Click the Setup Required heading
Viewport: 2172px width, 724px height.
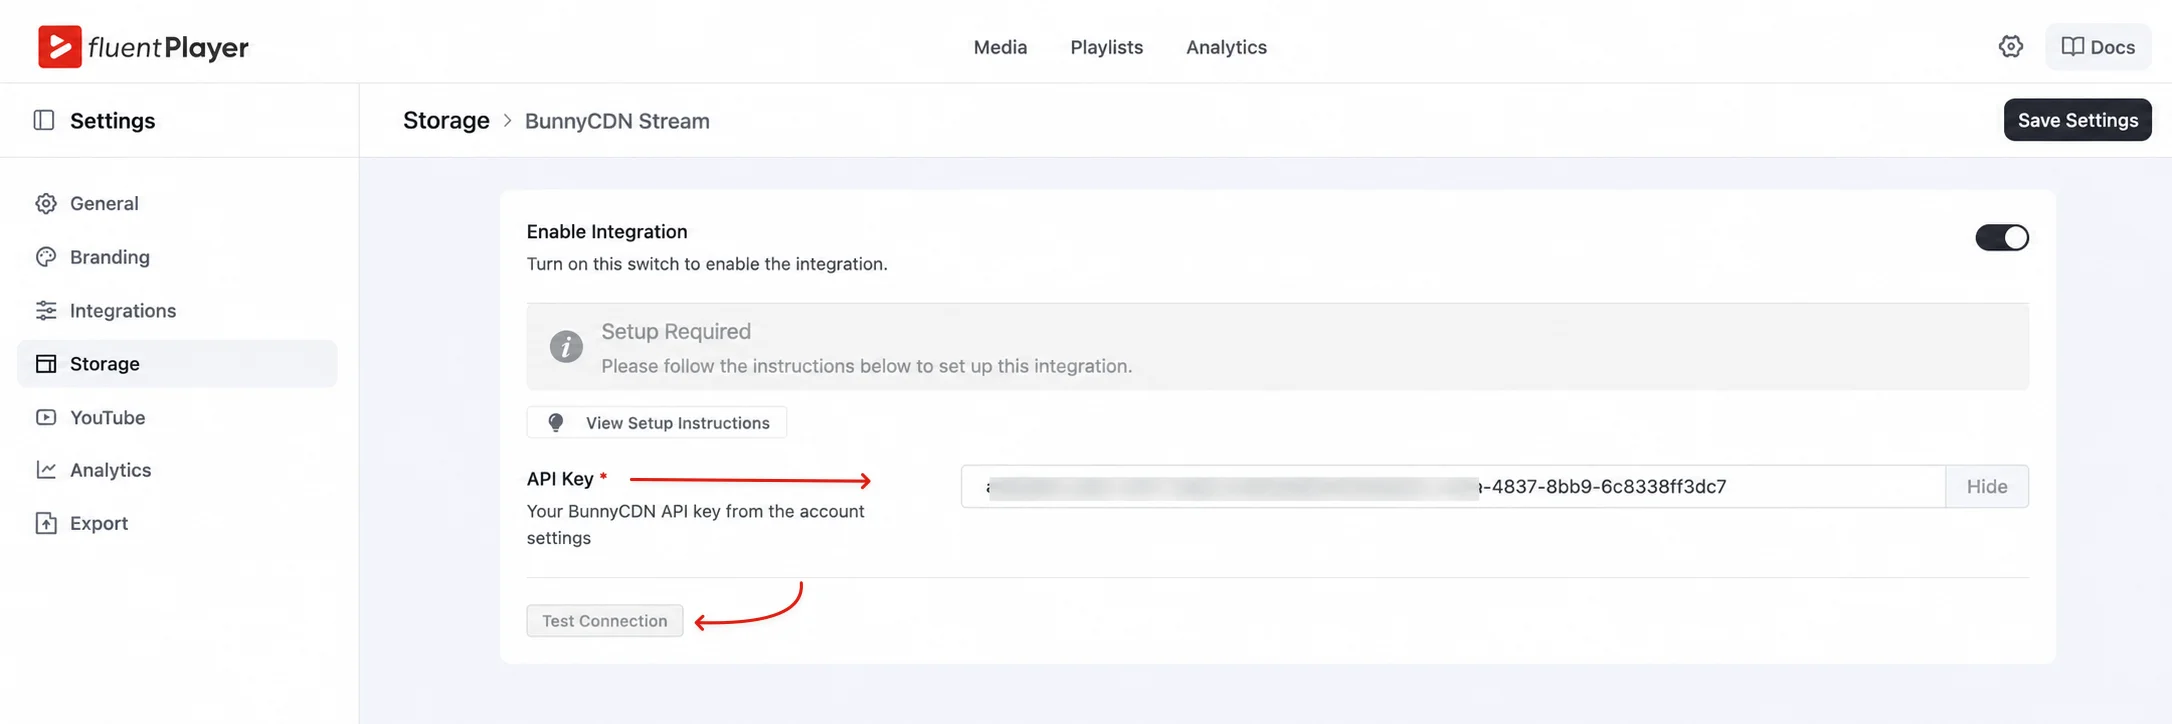pos(676,331)
